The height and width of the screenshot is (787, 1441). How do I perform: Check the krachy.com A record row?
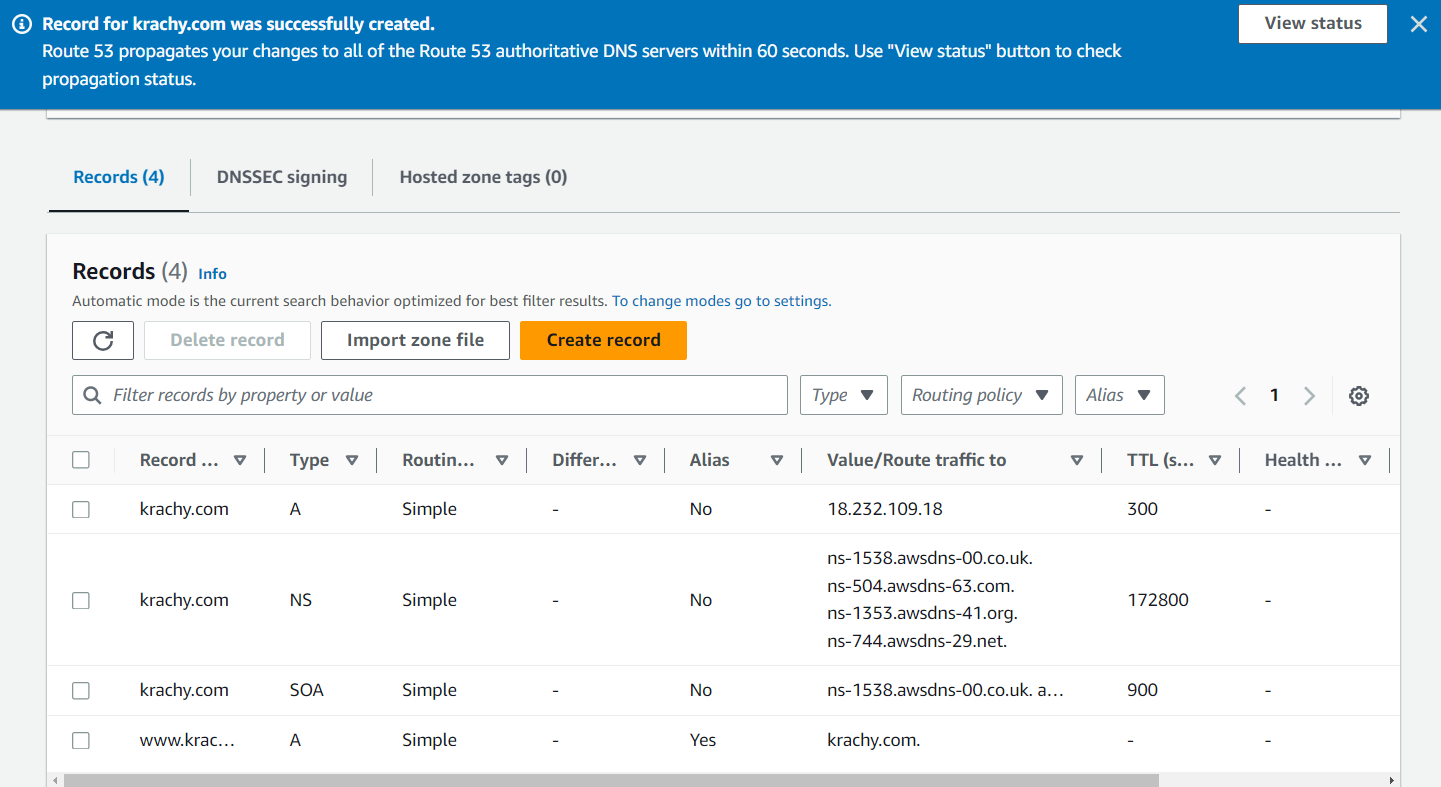tap(81, 510)
